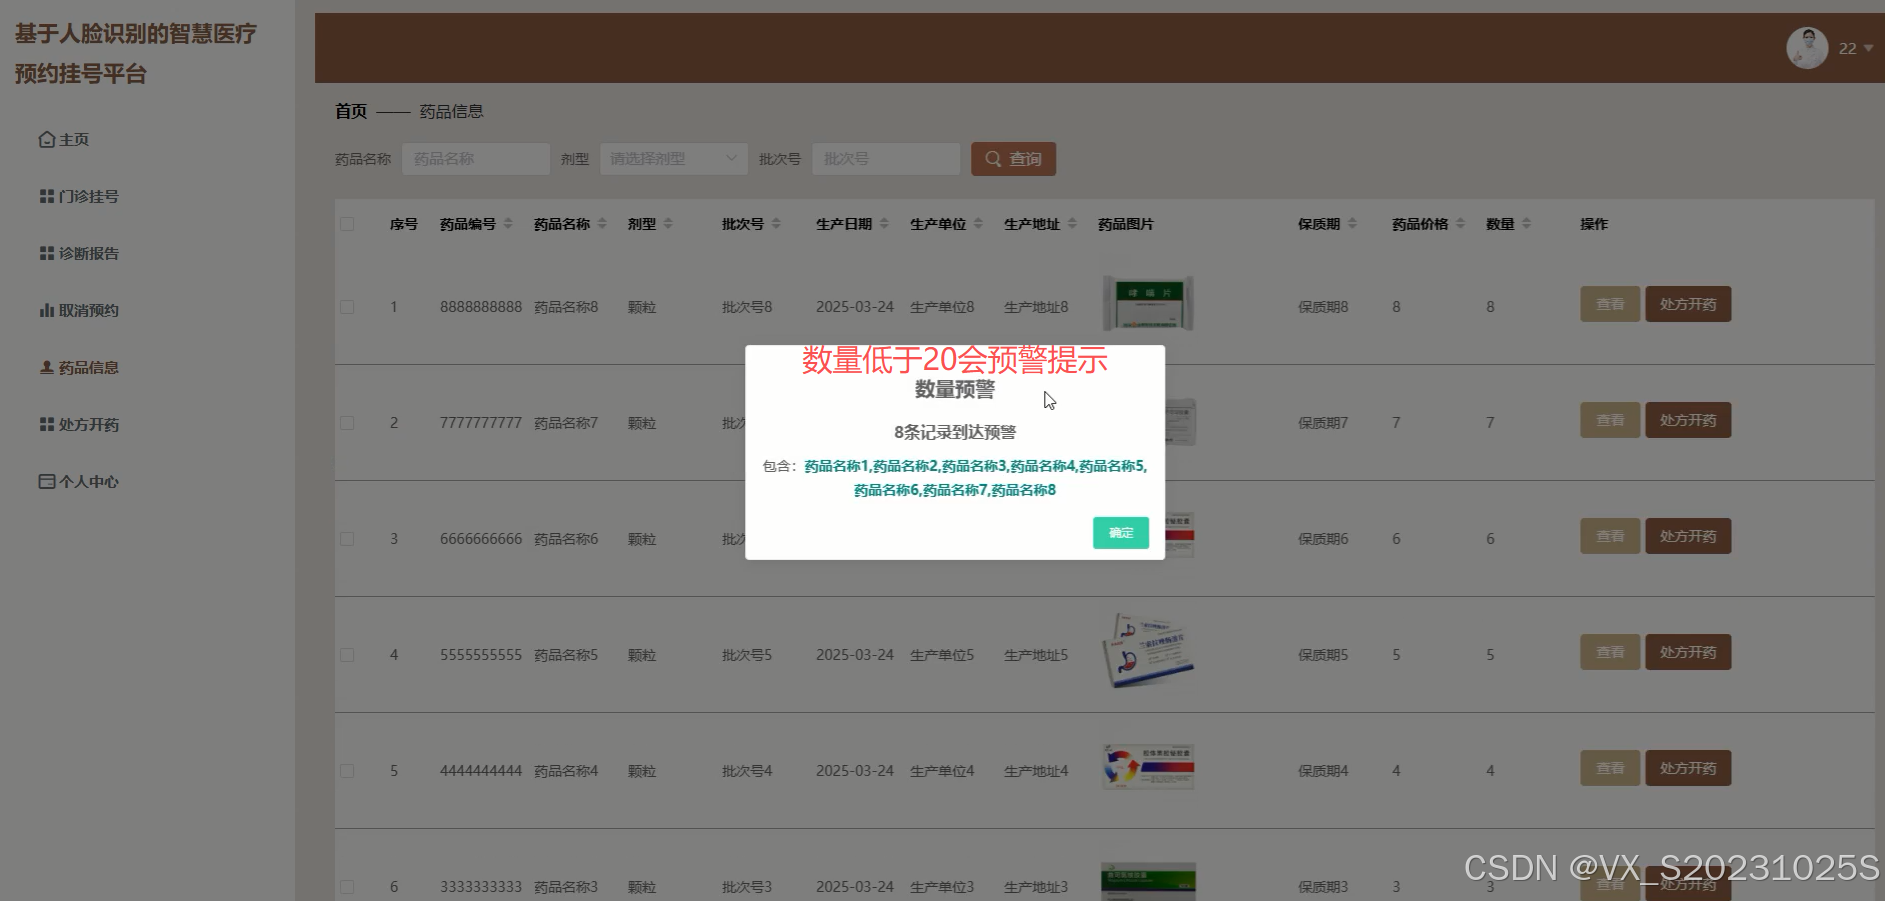Check the checkbox for row 2
This screenshot has height=901, width=1885.
[347, 423]
